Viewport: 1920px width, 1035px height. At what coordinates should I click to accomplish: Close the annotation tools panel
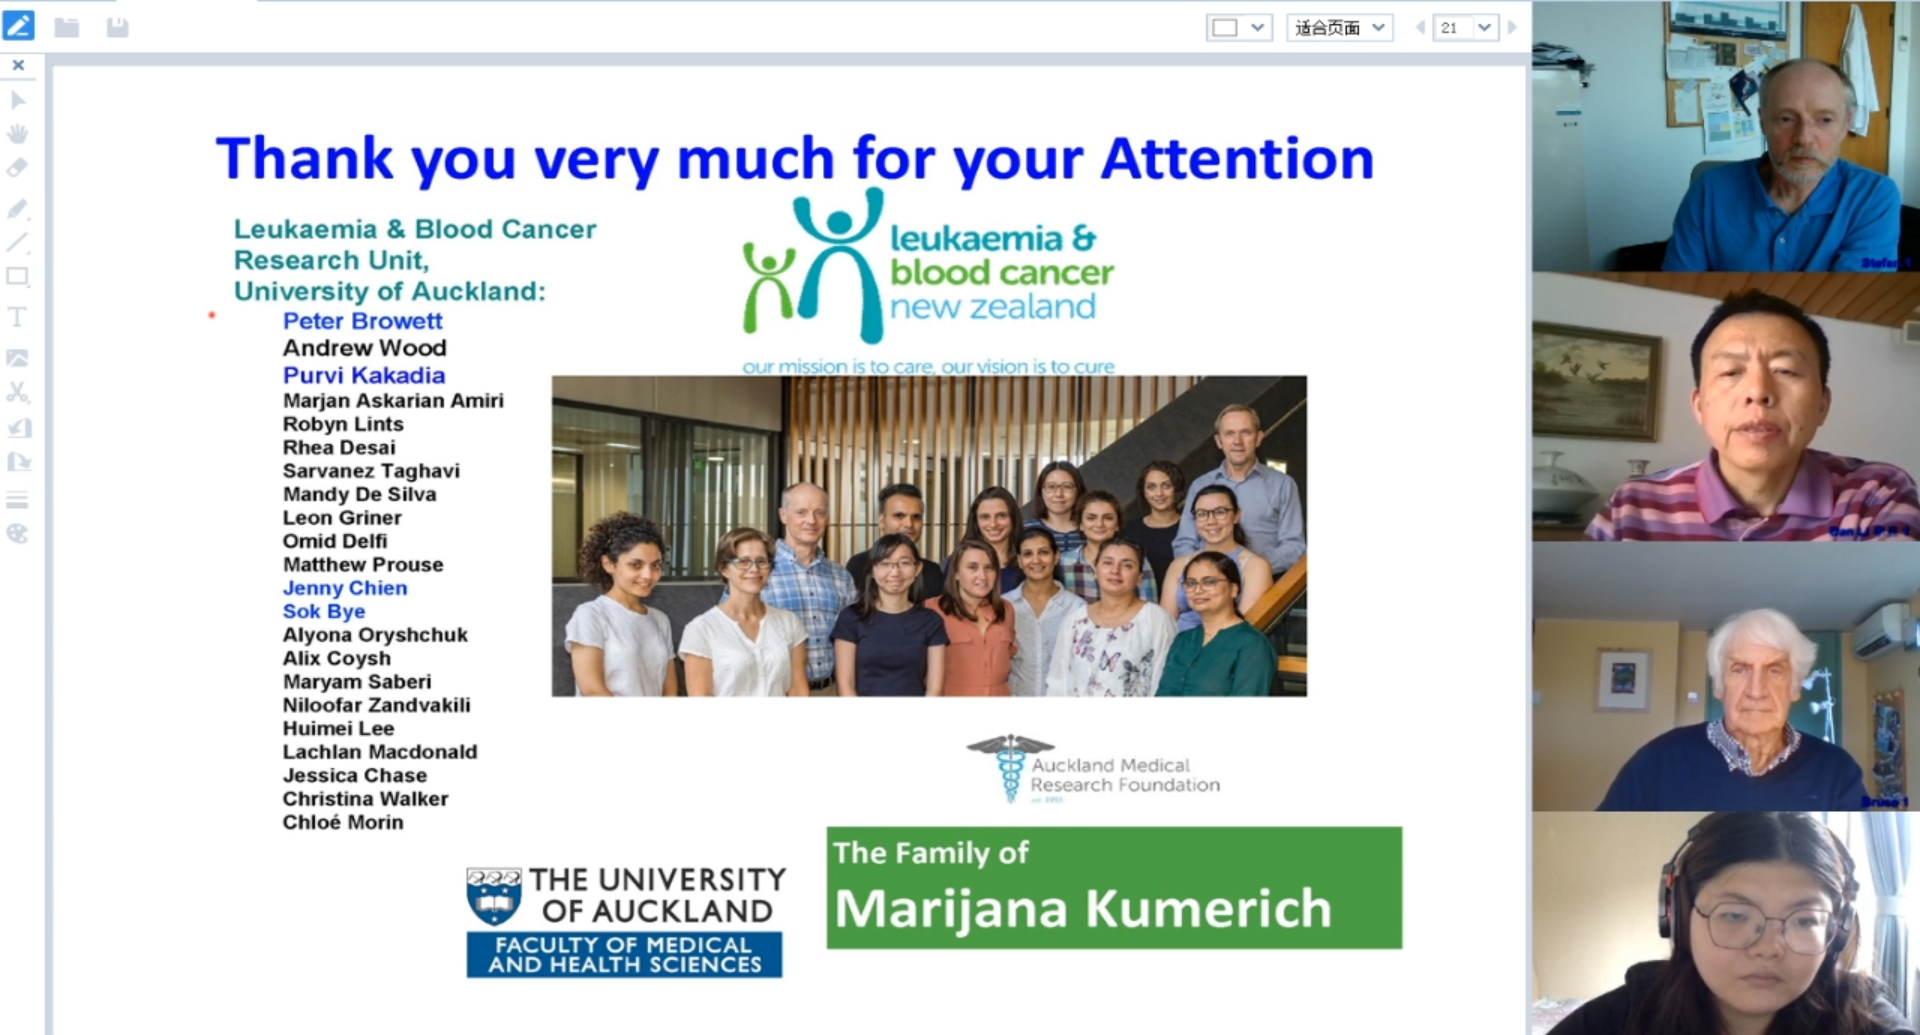(x=18, y=65)
